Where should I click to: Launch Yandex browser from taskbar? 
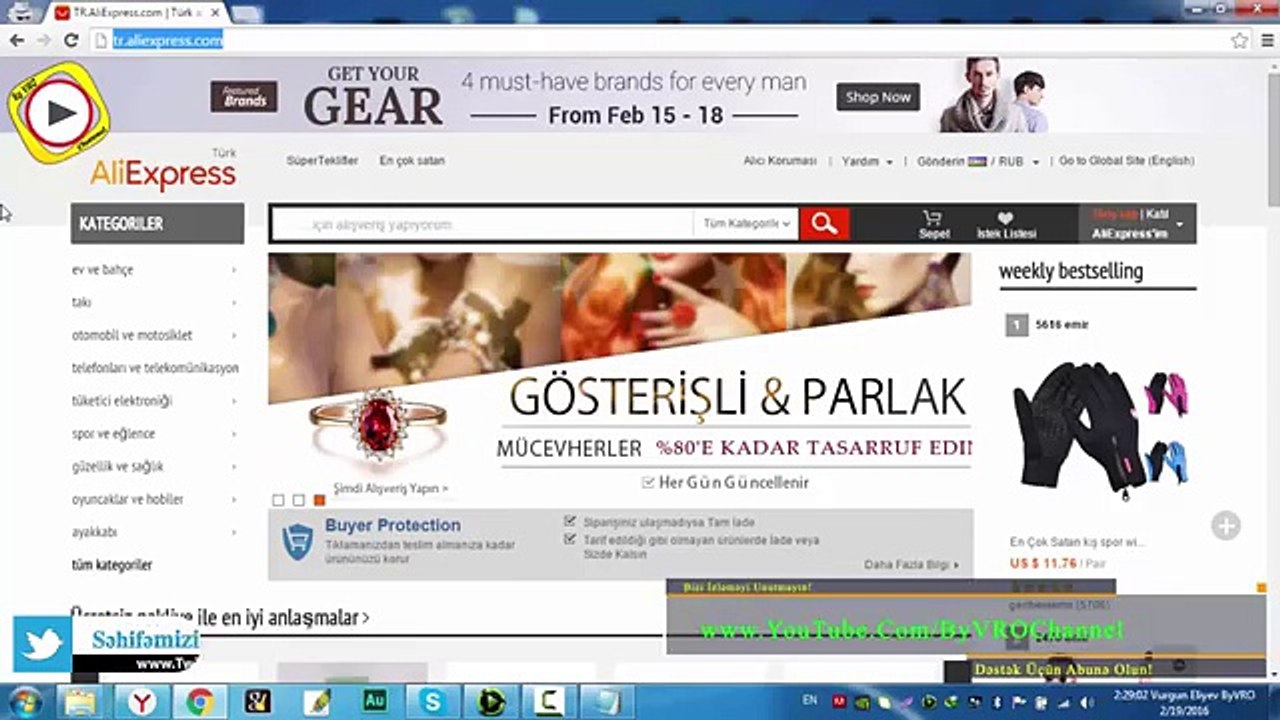141,702
